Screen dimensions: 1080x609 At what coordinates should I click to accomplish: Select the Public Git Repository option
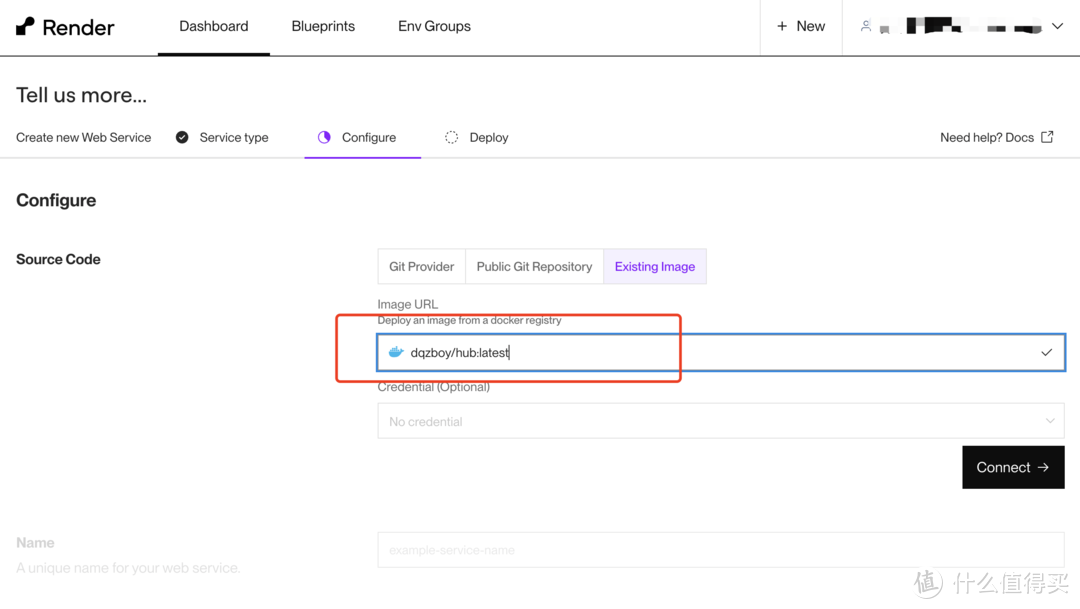534,267
